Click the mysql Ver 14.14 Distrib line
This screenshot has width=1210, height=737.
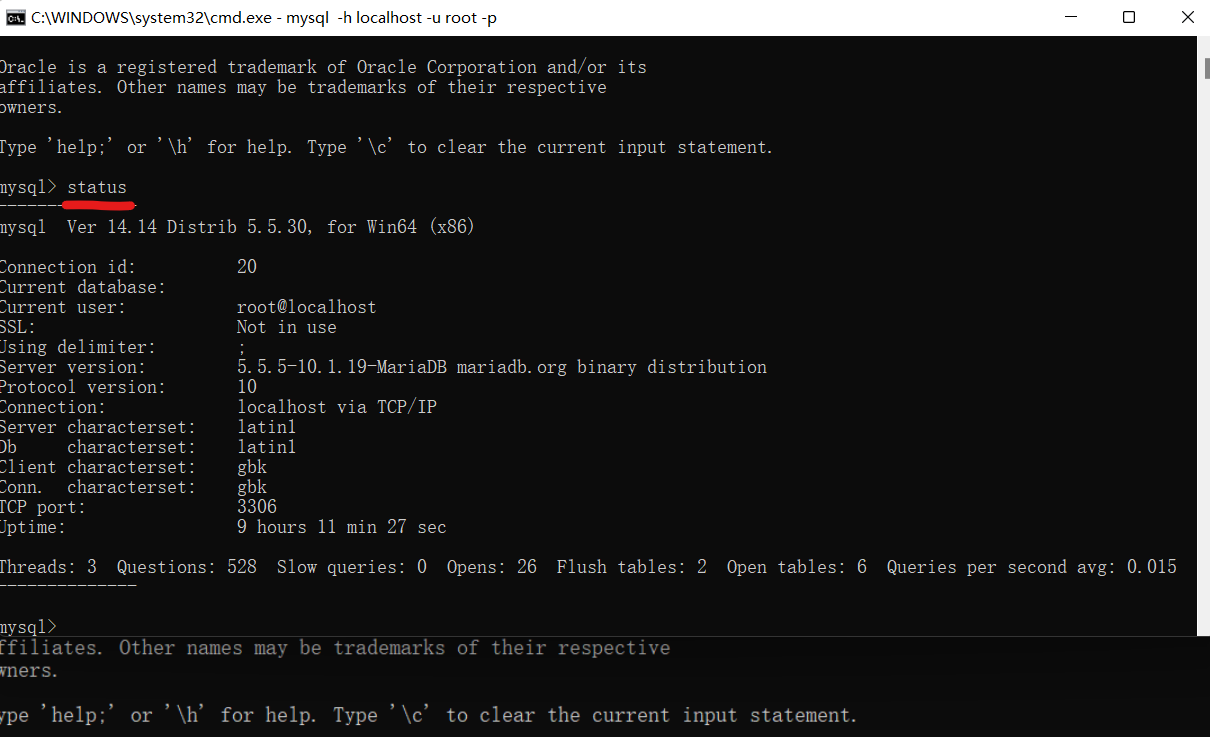[237, 227]
